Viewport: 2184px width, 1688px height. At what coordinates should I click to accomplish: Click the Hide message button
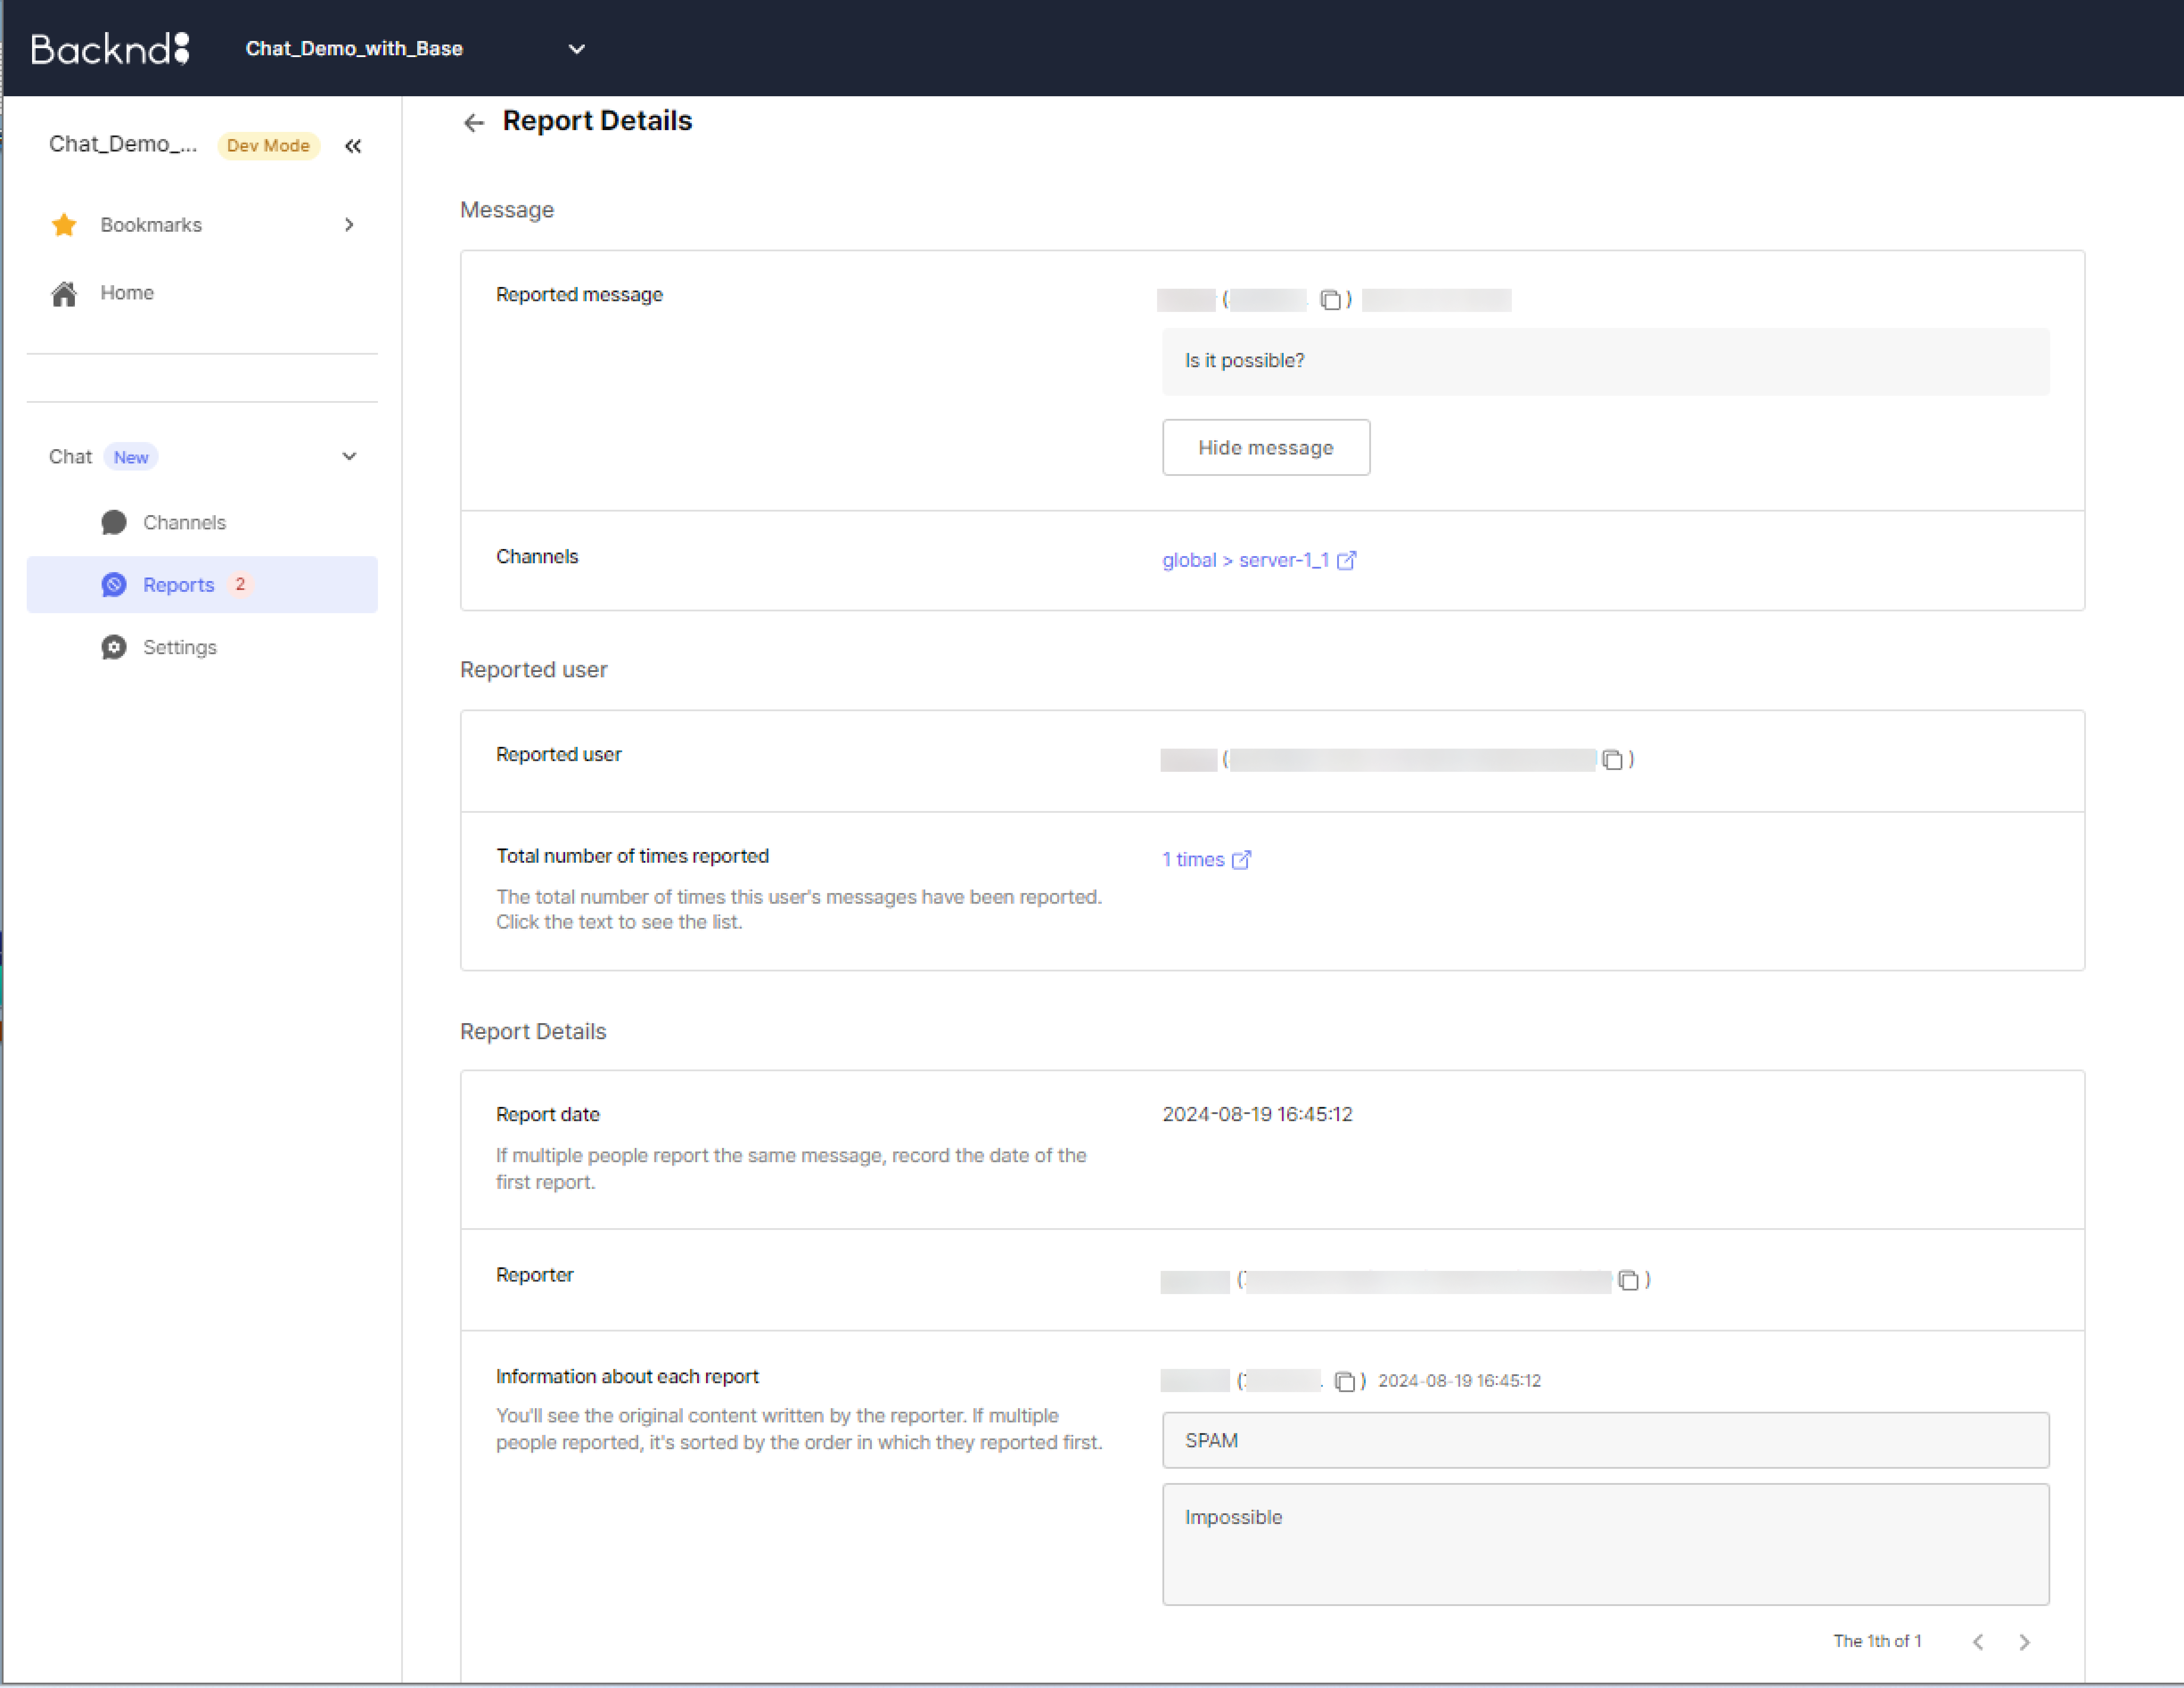click(1266, 447)
